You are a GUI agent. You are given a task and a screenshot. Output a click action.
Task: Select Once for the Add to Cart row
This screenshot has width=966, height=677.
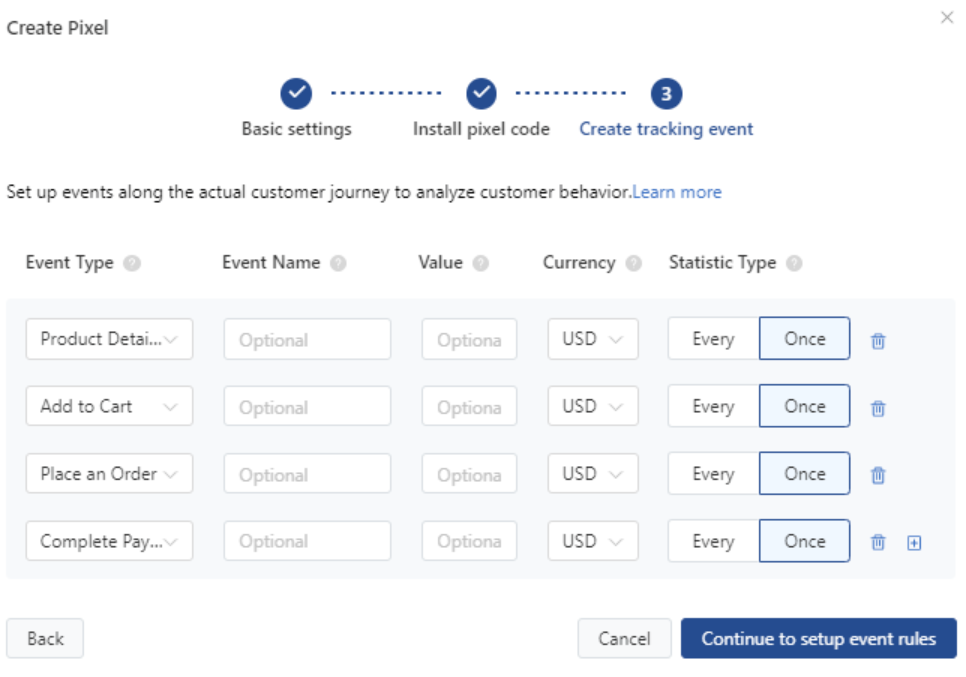click(805, 406)
